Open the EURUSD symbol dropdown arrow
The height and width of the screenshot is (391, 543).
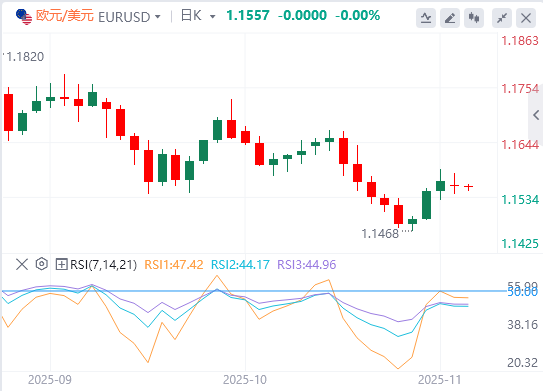[x=158, y=17]
